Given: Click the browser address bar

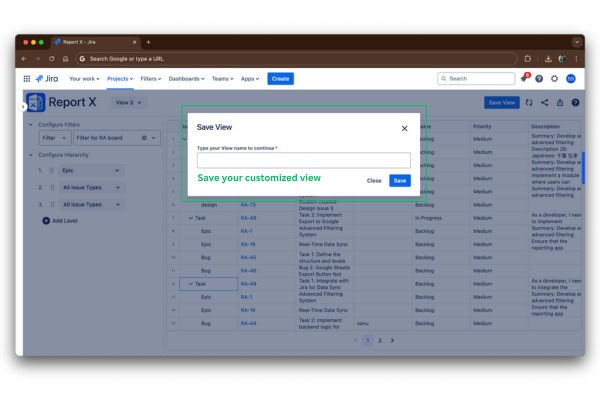Looking at the screenshot, I should (x=296, y=59).
